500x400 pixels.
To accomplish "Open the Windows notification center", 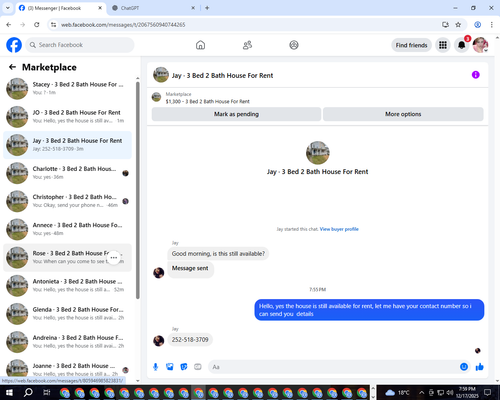I will [x=487, y=393].
